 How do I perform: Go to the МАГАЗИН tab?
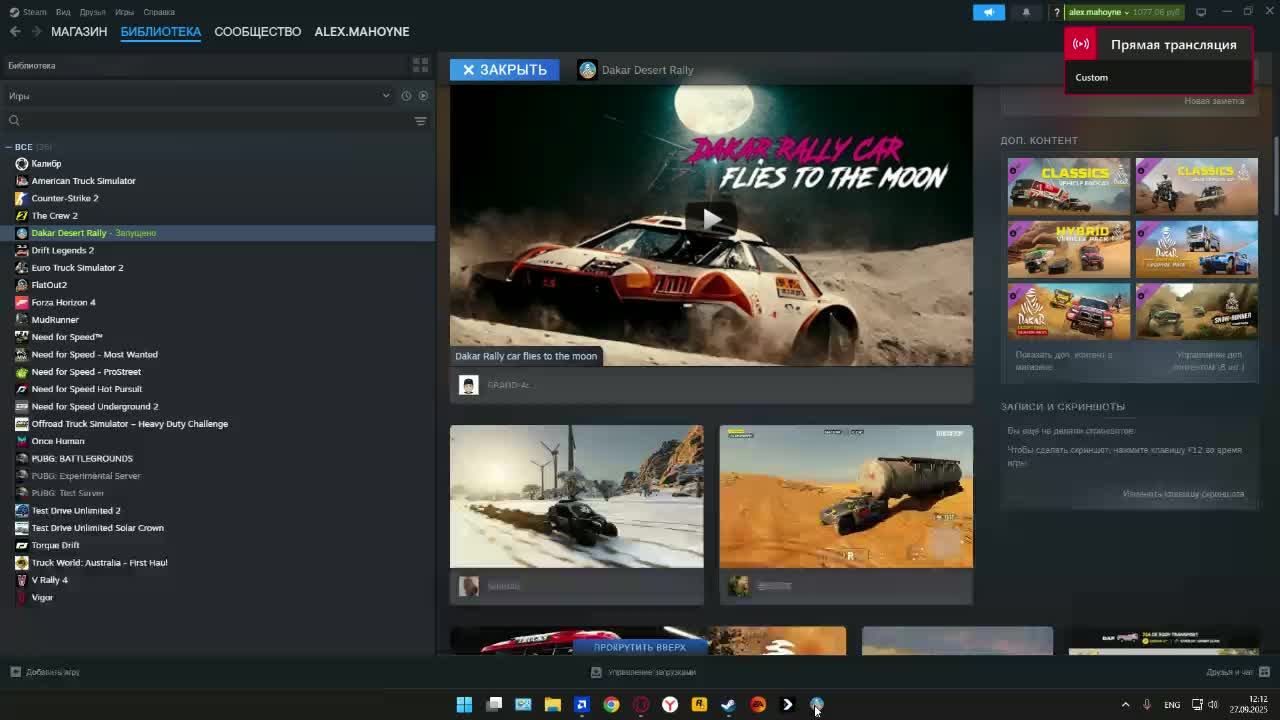[x=79, y=31]
